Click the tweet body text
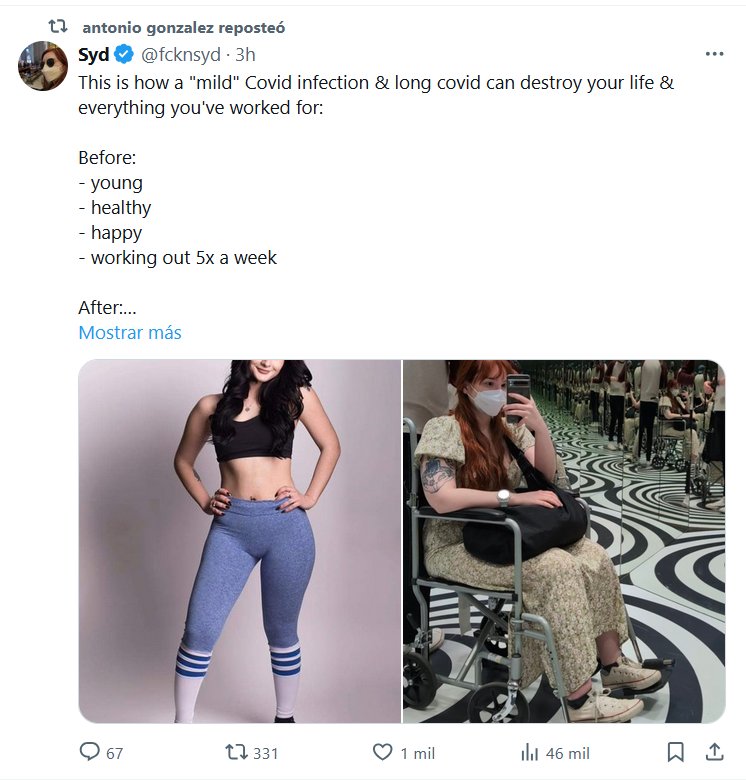 coord(376,95)
